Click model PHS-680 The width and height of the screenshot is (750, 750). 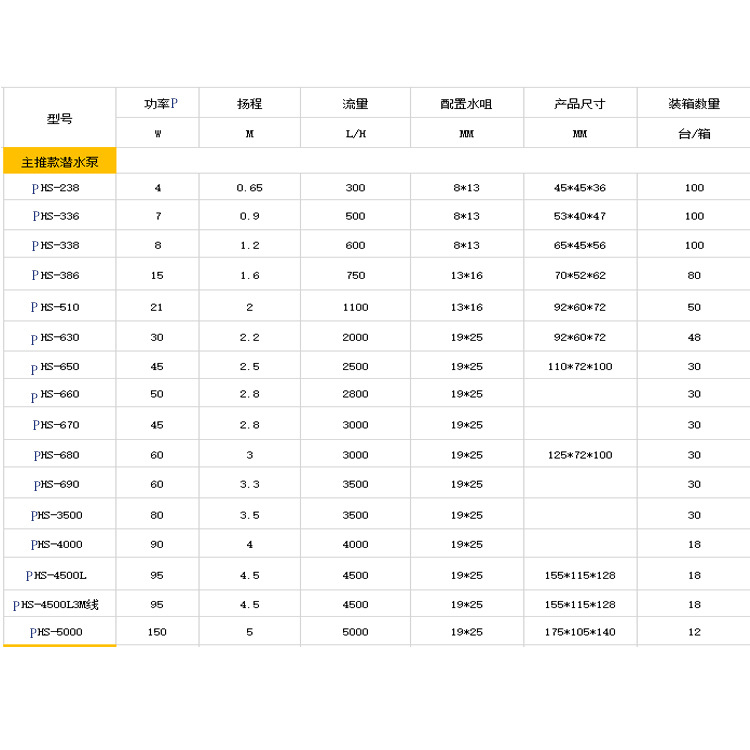click(56, 455)
